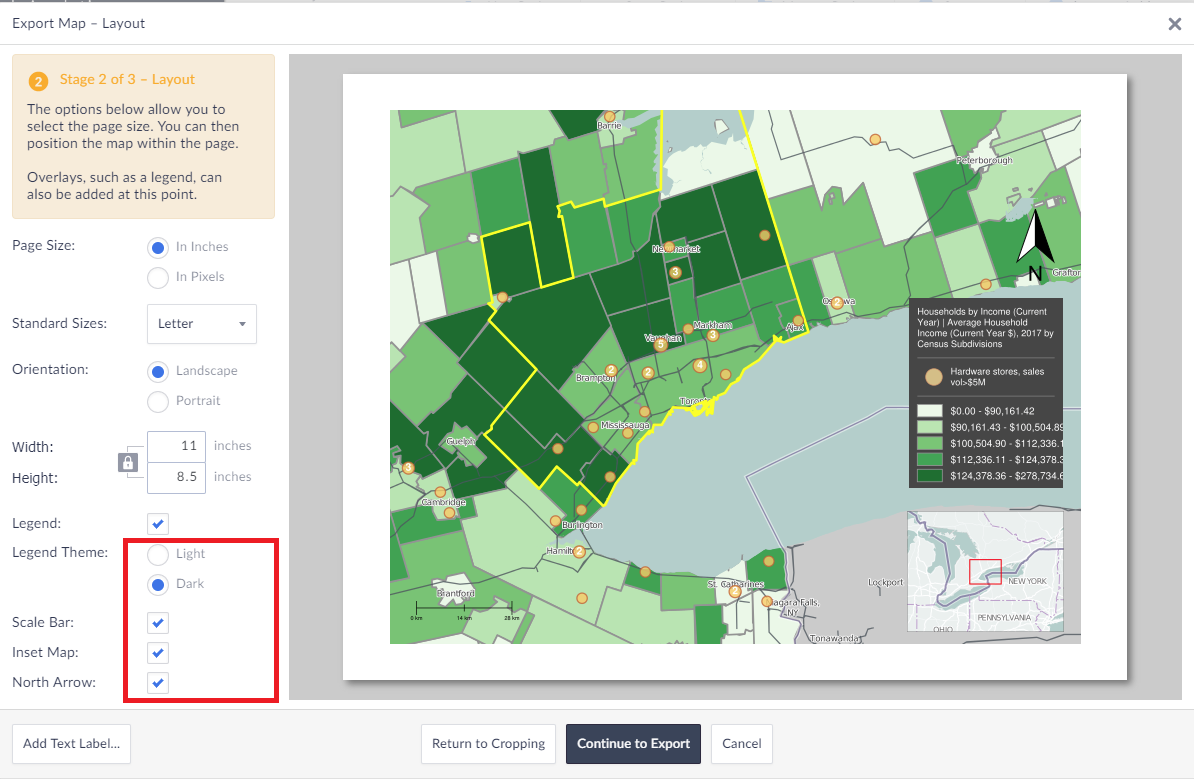
Task: Click the stage 2 number badge
Action: coord(39,81)
